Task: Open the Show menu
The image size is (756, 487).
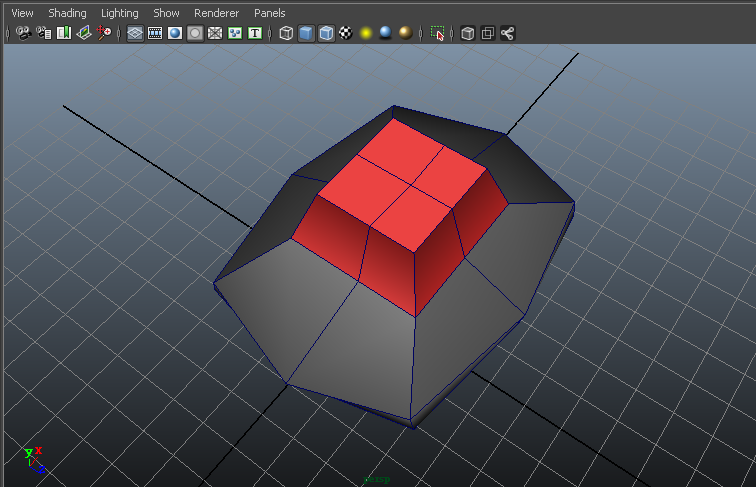Action: (x=166, y=13)
